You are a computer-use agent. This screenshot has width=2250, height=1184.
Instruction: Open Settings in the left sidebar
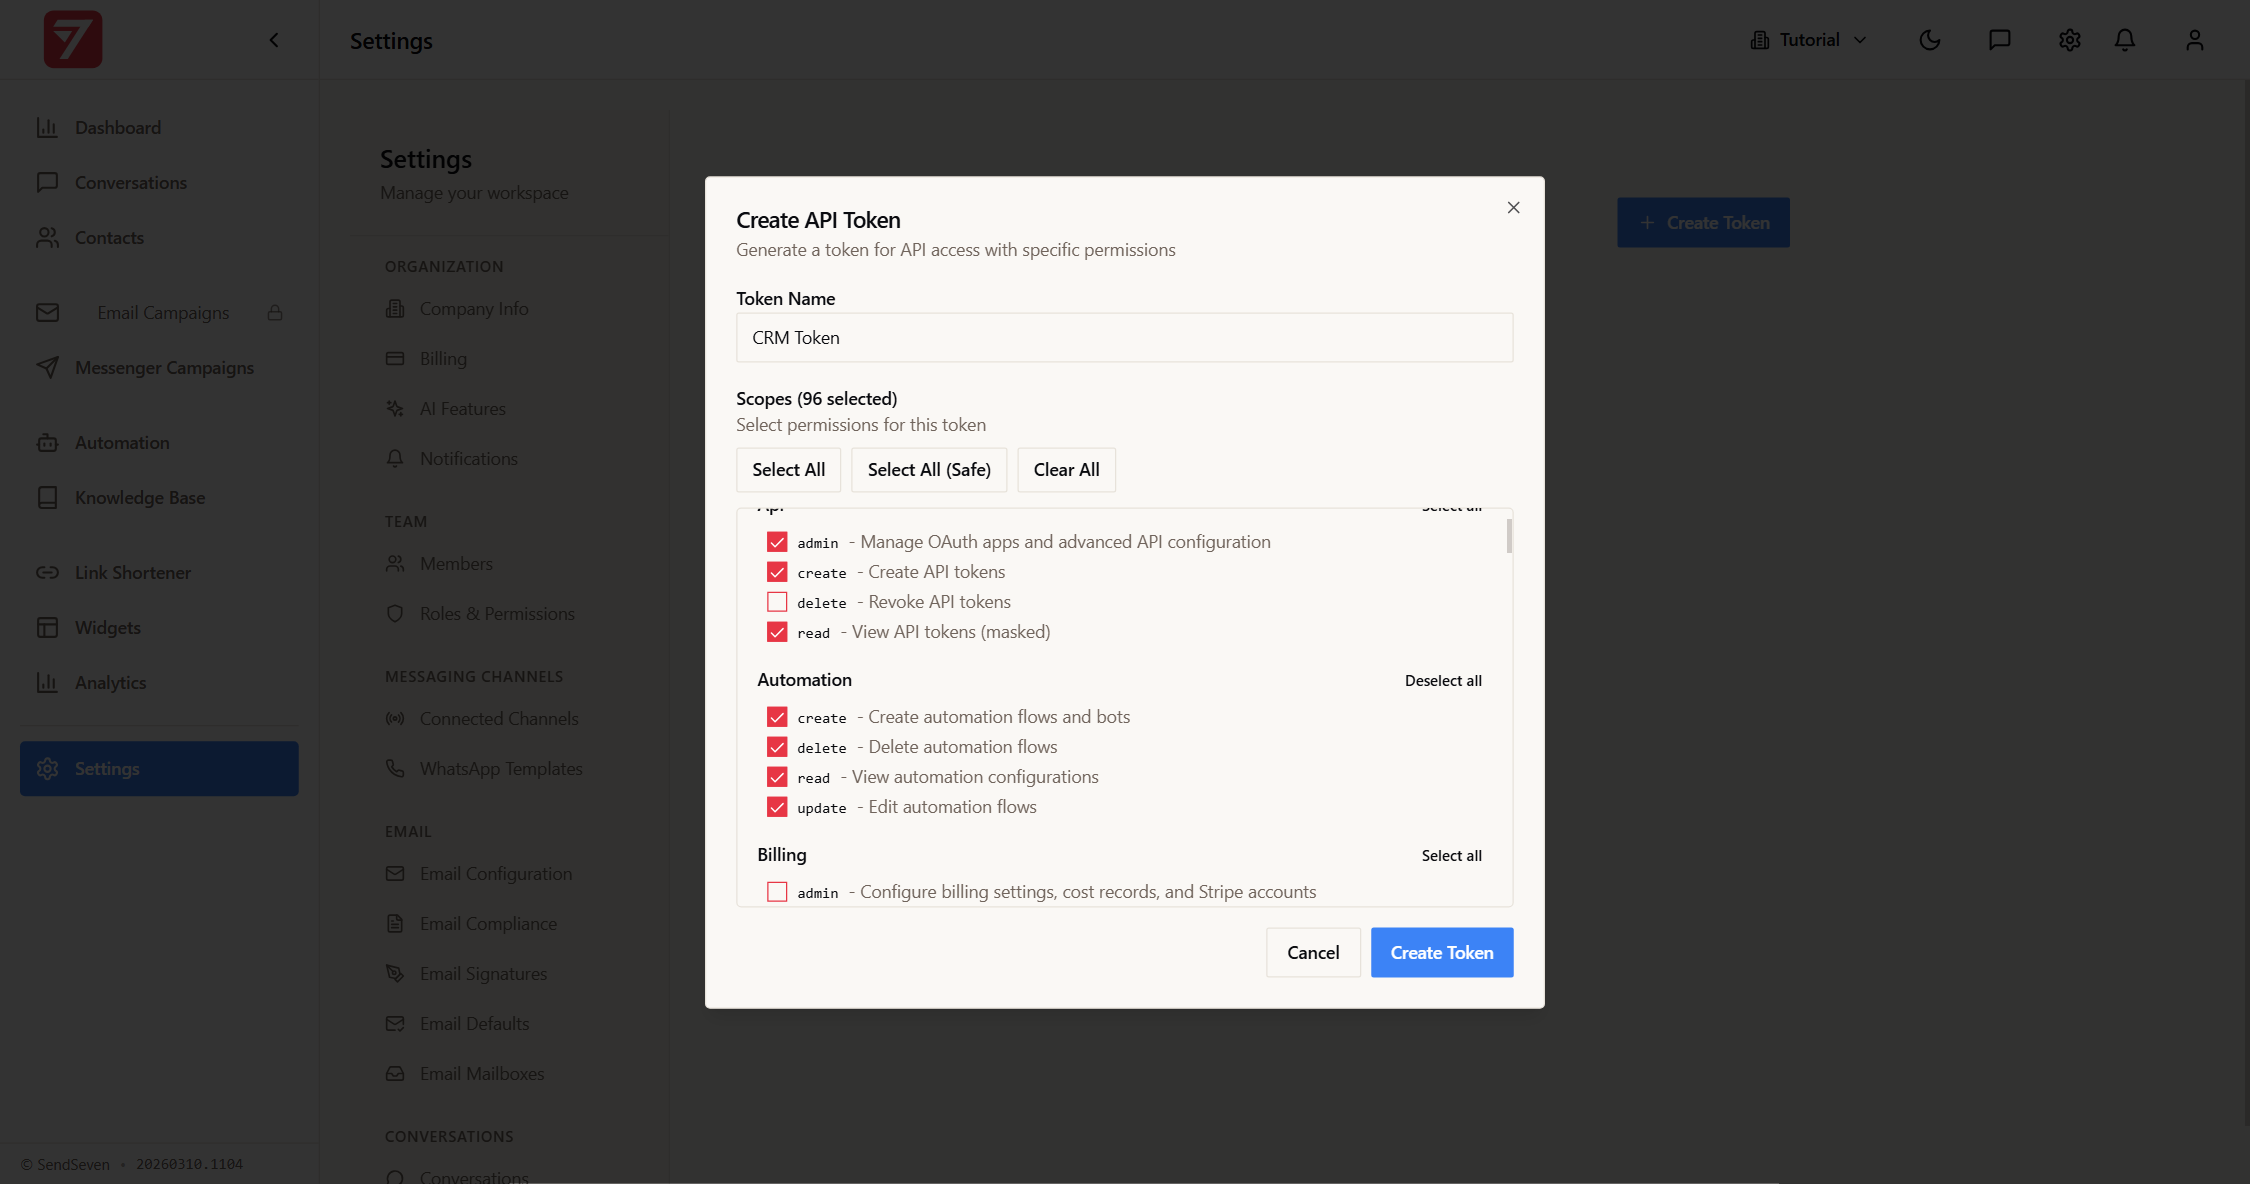coord(159,769)
